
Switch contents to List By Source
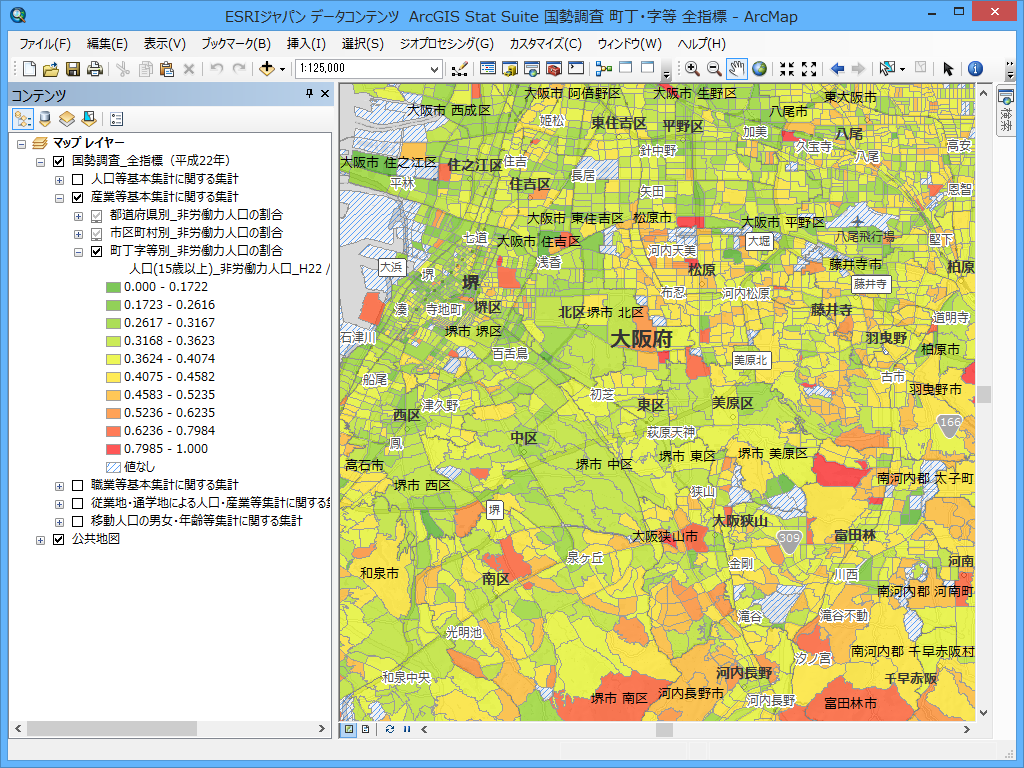click(45, 119)
